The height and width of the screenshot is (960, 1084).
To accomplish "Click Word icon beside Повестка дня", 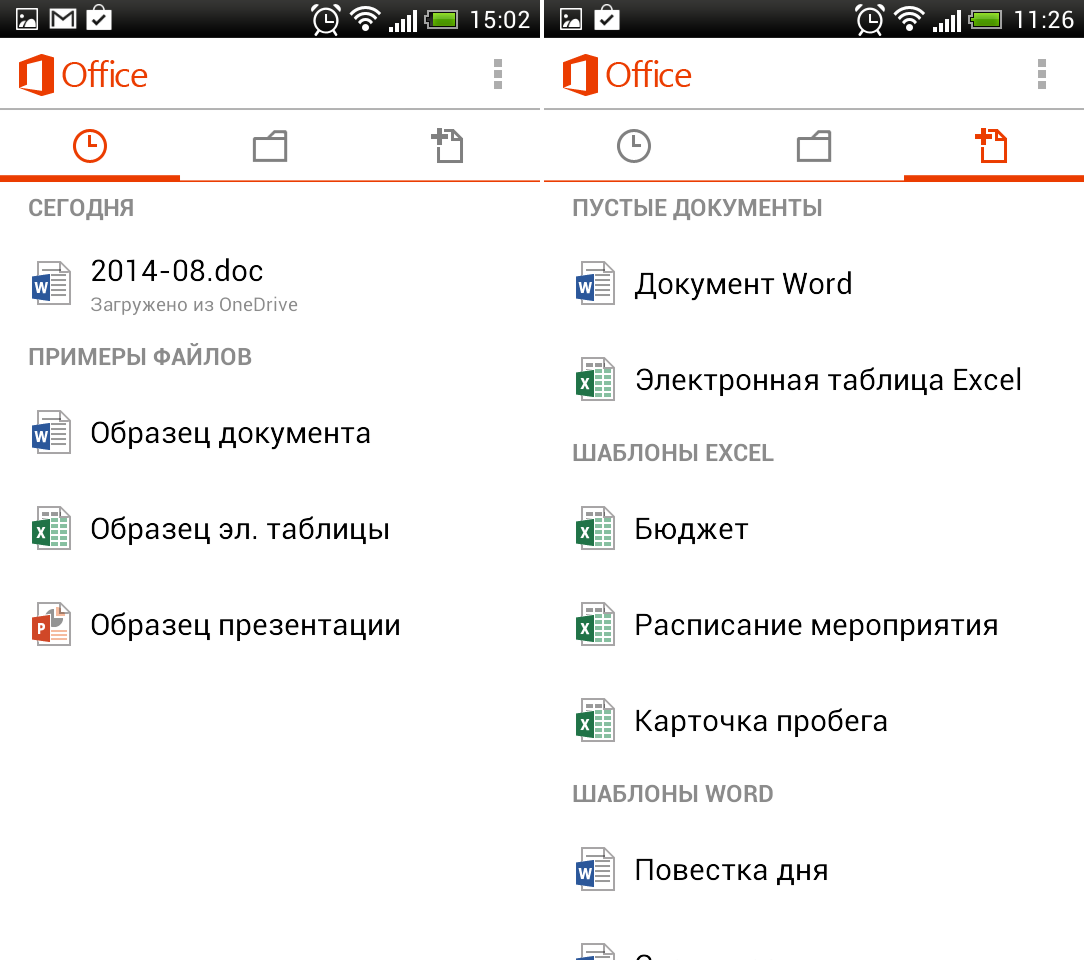I will (595, 870).
